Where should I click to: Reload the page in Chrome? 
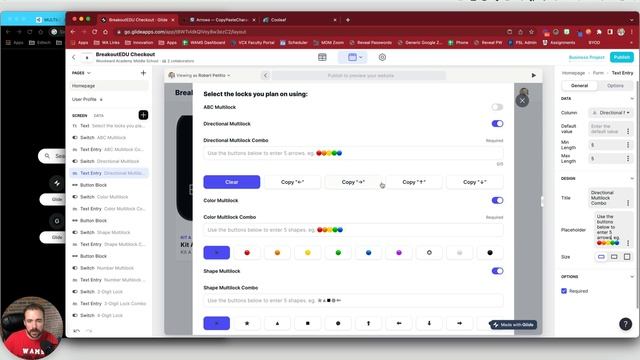[95, 32]
